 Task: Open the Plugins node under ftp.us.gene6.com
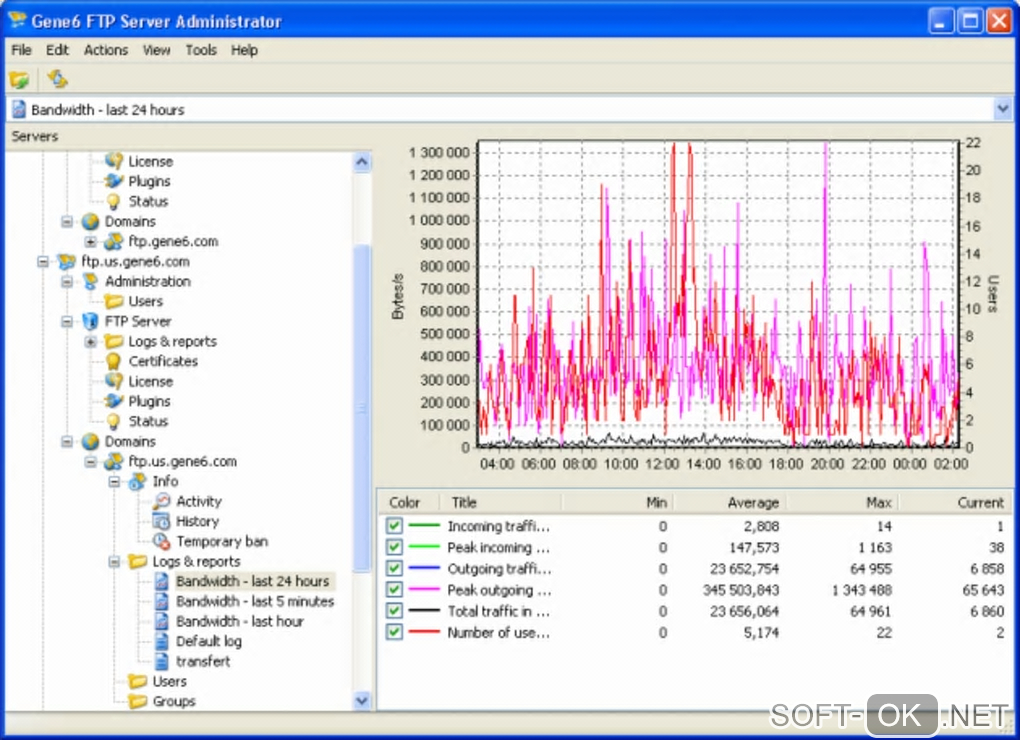[114, 402]
